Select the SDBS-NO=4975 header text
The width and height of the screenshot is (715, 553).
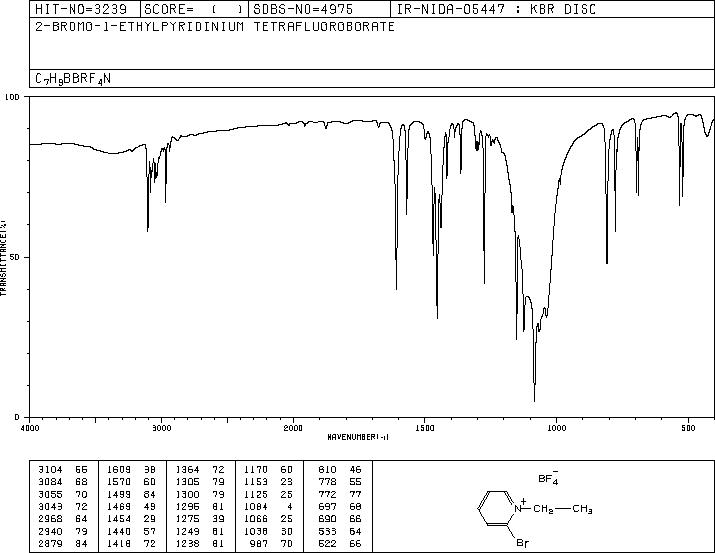click(303, 9)
